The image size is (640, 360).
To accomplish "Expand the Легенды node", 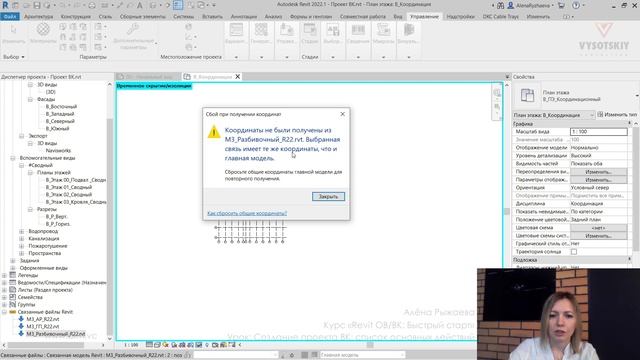I will (x=4, y=275).
